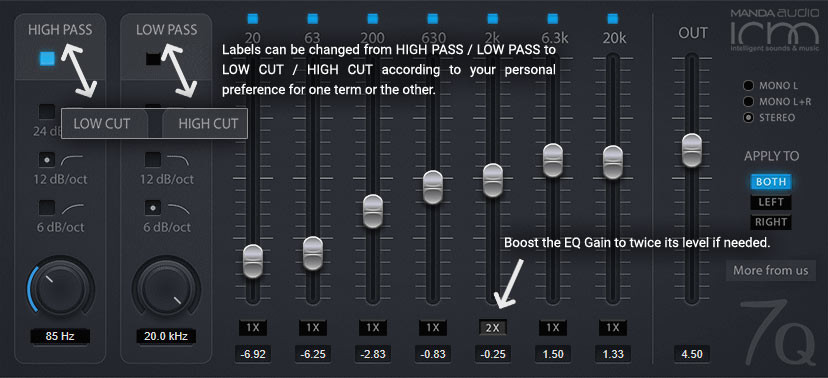The image size is (828, 378).
Task: Apply EQ to RIGHT channel only
Action: [771, 222]
